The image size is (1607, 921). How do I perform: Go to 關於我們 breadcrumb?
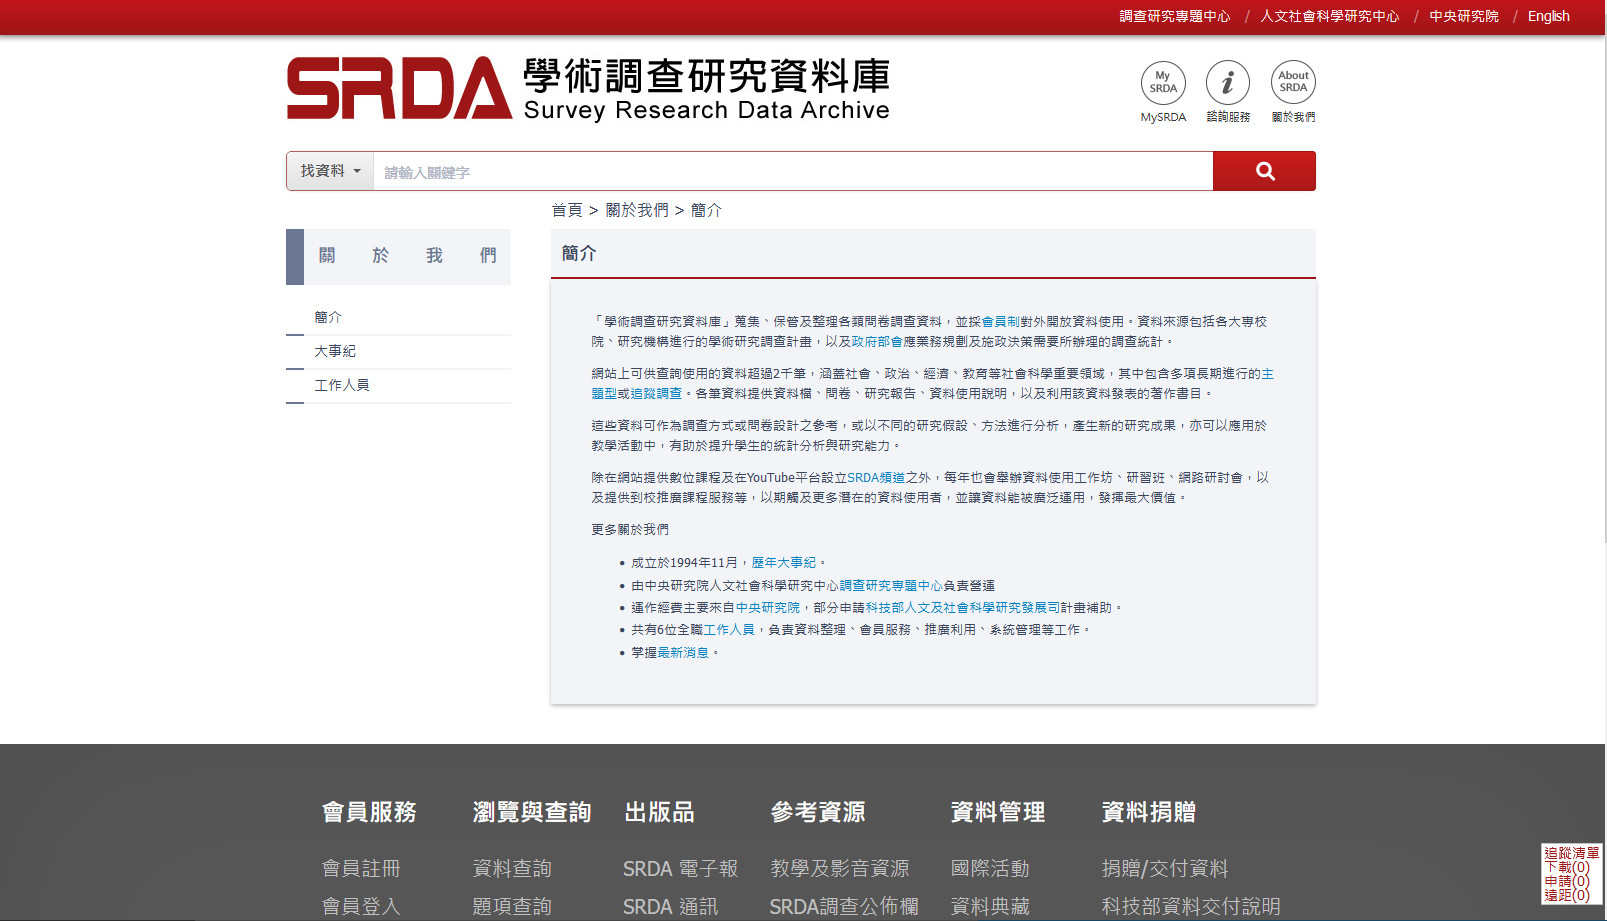637,210
